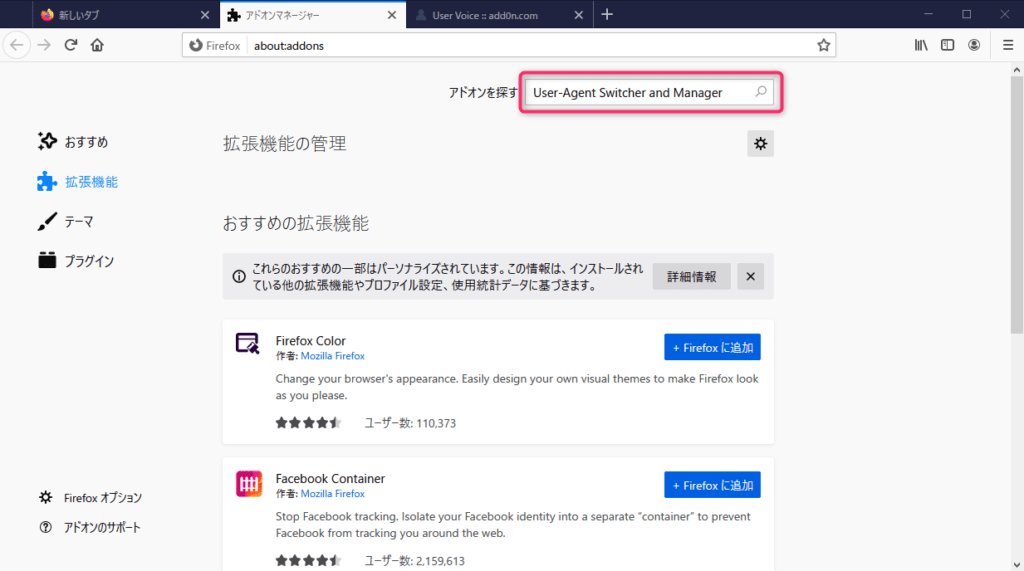This screenshot has width=1024, height=571.
Task: Click the vertical page scrollbar
Action: [x=1017, y=206]
